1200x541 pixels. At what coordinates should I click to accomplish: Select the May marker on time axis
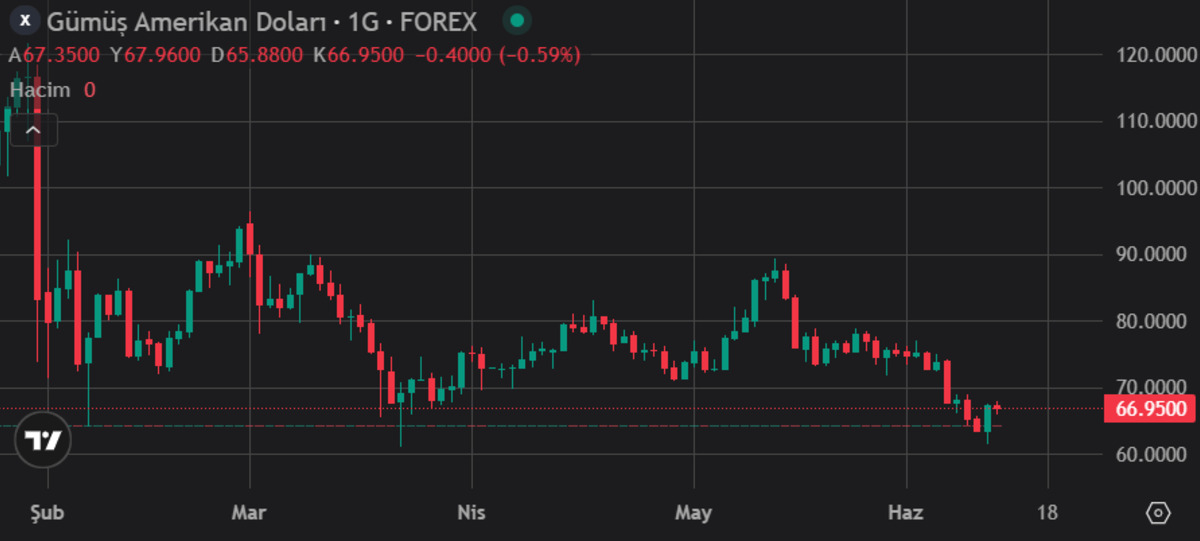click(693, 513)
